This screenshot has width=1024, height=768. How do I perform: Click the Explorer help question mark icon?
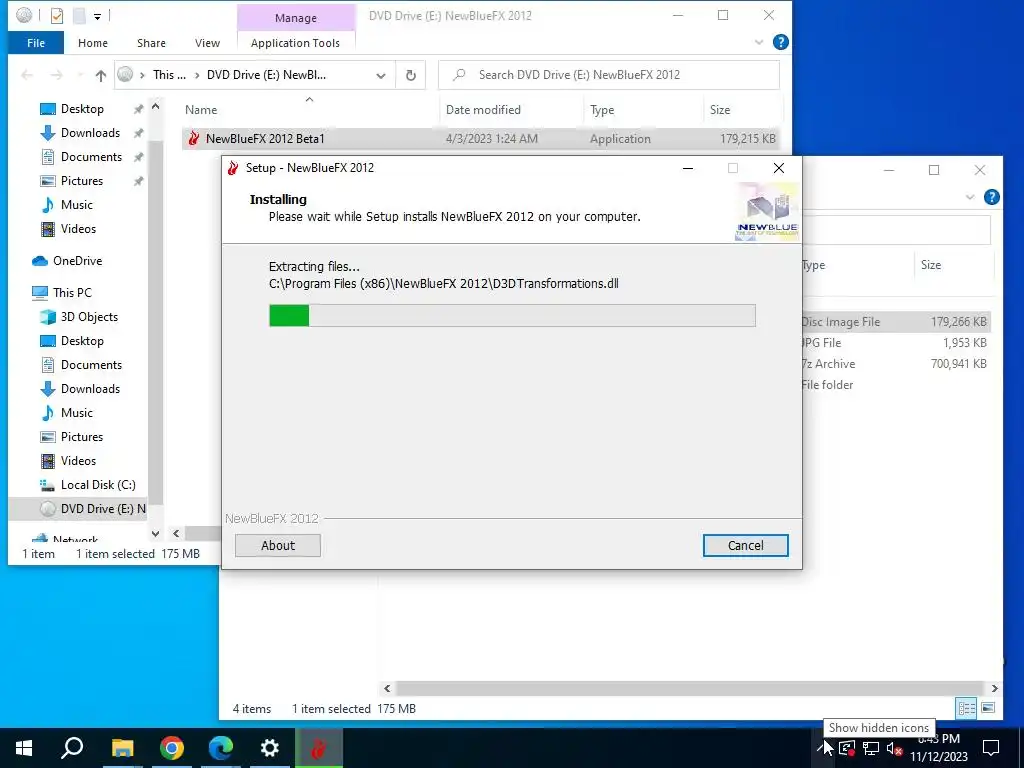pos(780,42)
